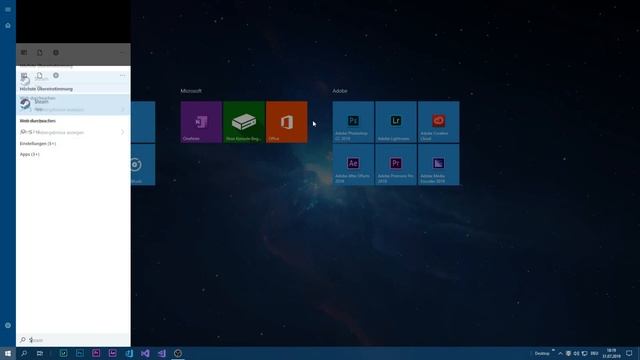Screen dimensions: 640x360
Task: Open the round dark icon on the taskbar
Action: point(178,353)
